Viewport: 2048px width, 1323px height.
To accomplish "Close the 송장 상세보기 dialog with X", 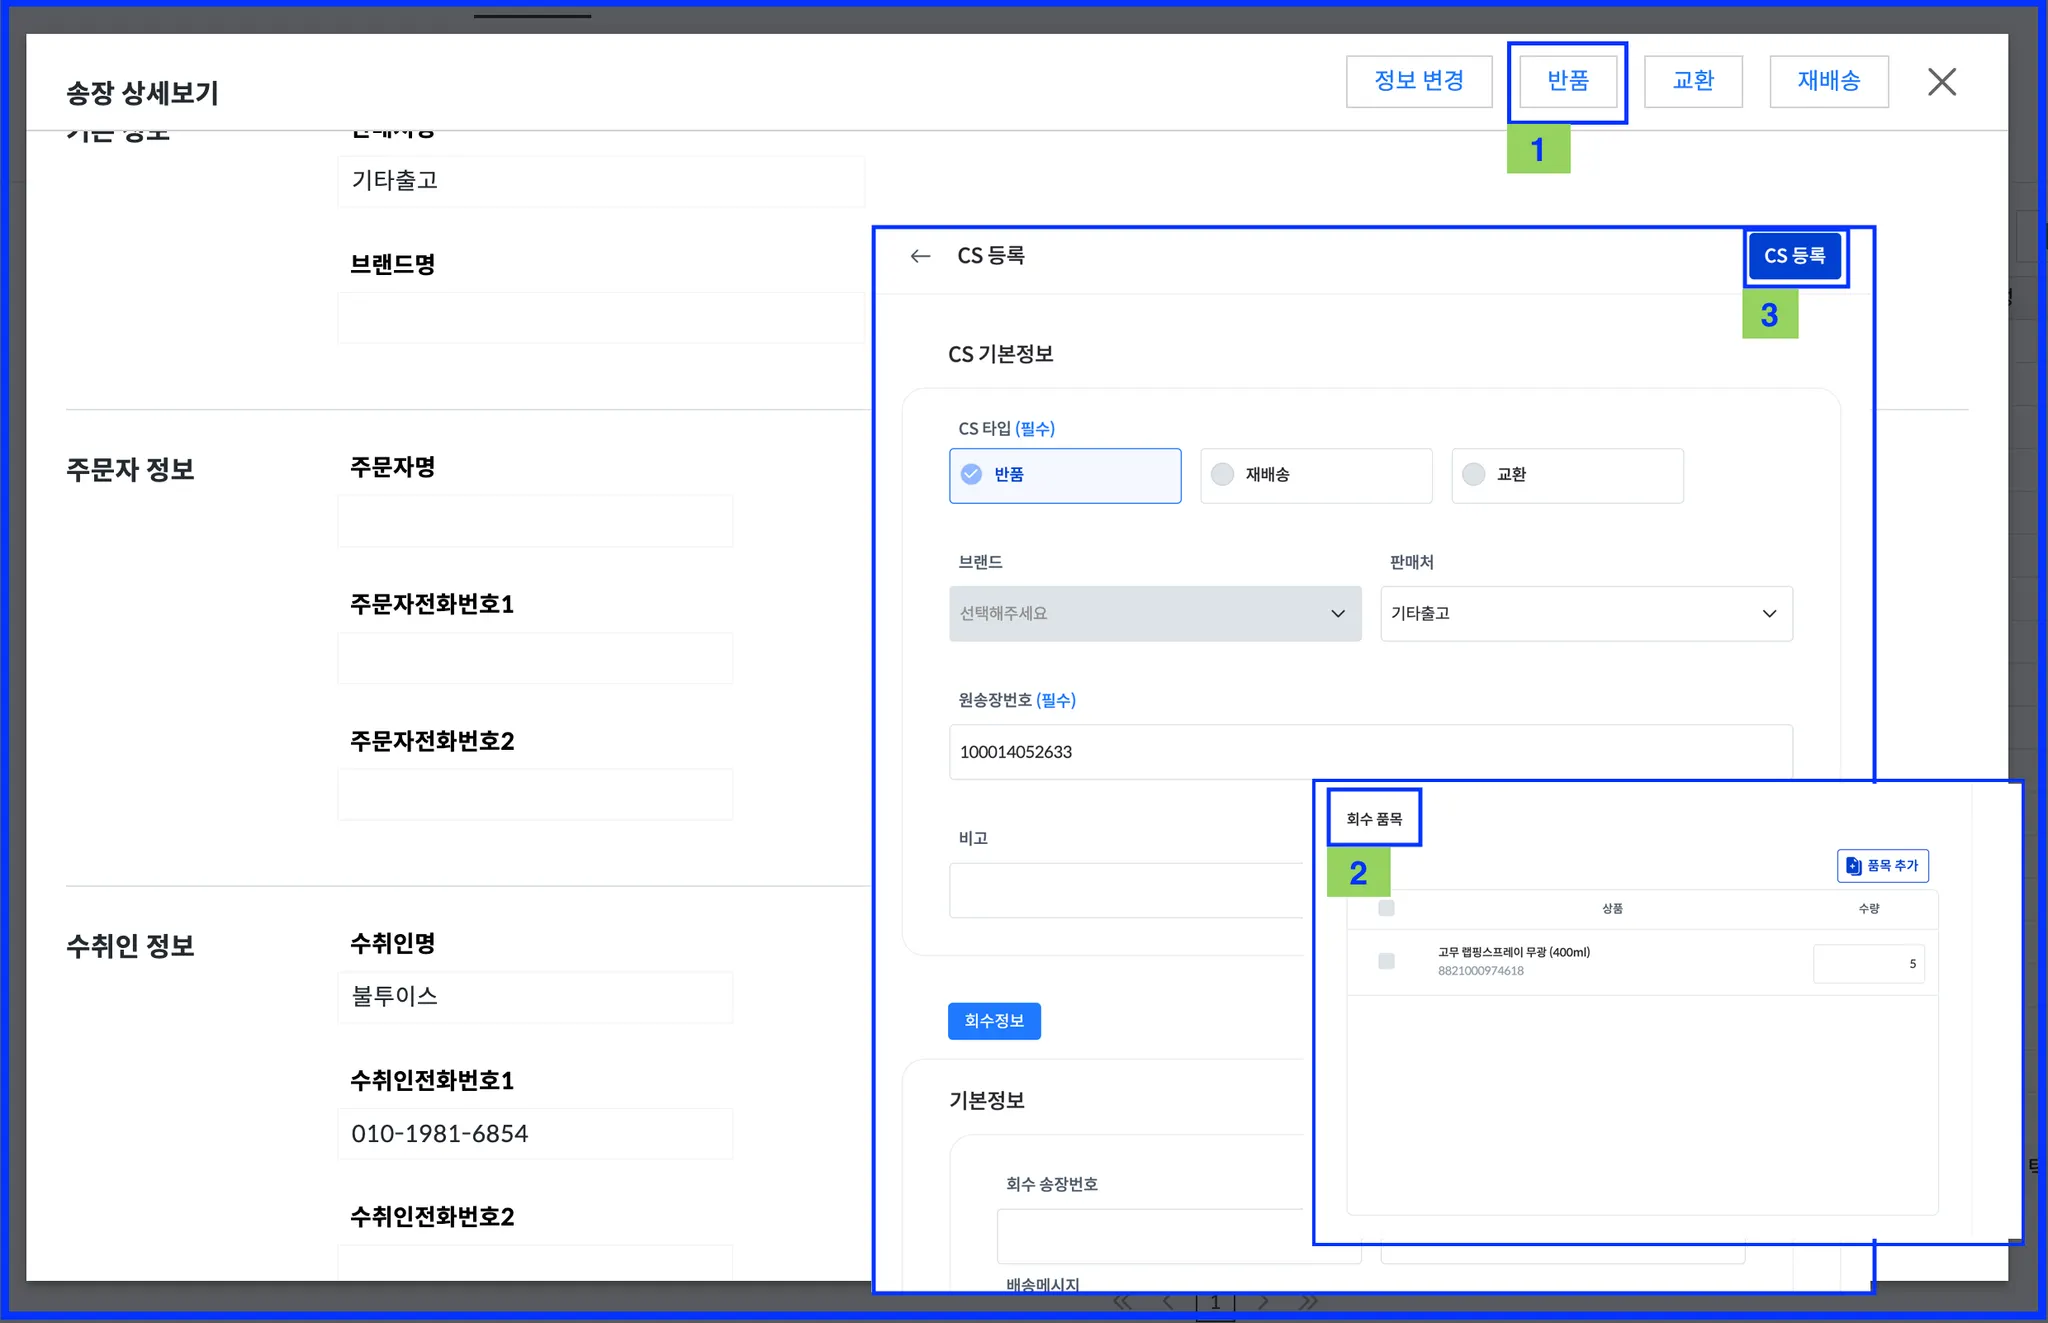I will [x=1941, y=82].
